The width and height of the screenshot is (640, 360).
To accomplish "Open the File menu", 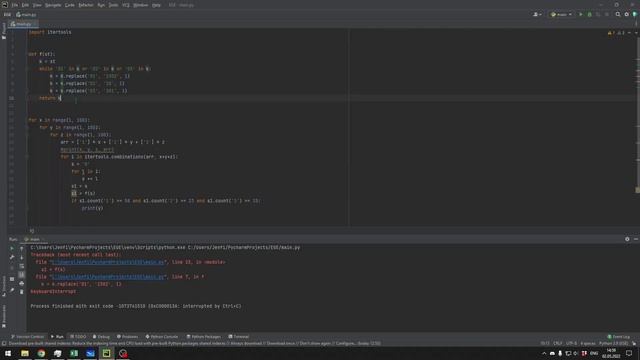I will (15, 5).
